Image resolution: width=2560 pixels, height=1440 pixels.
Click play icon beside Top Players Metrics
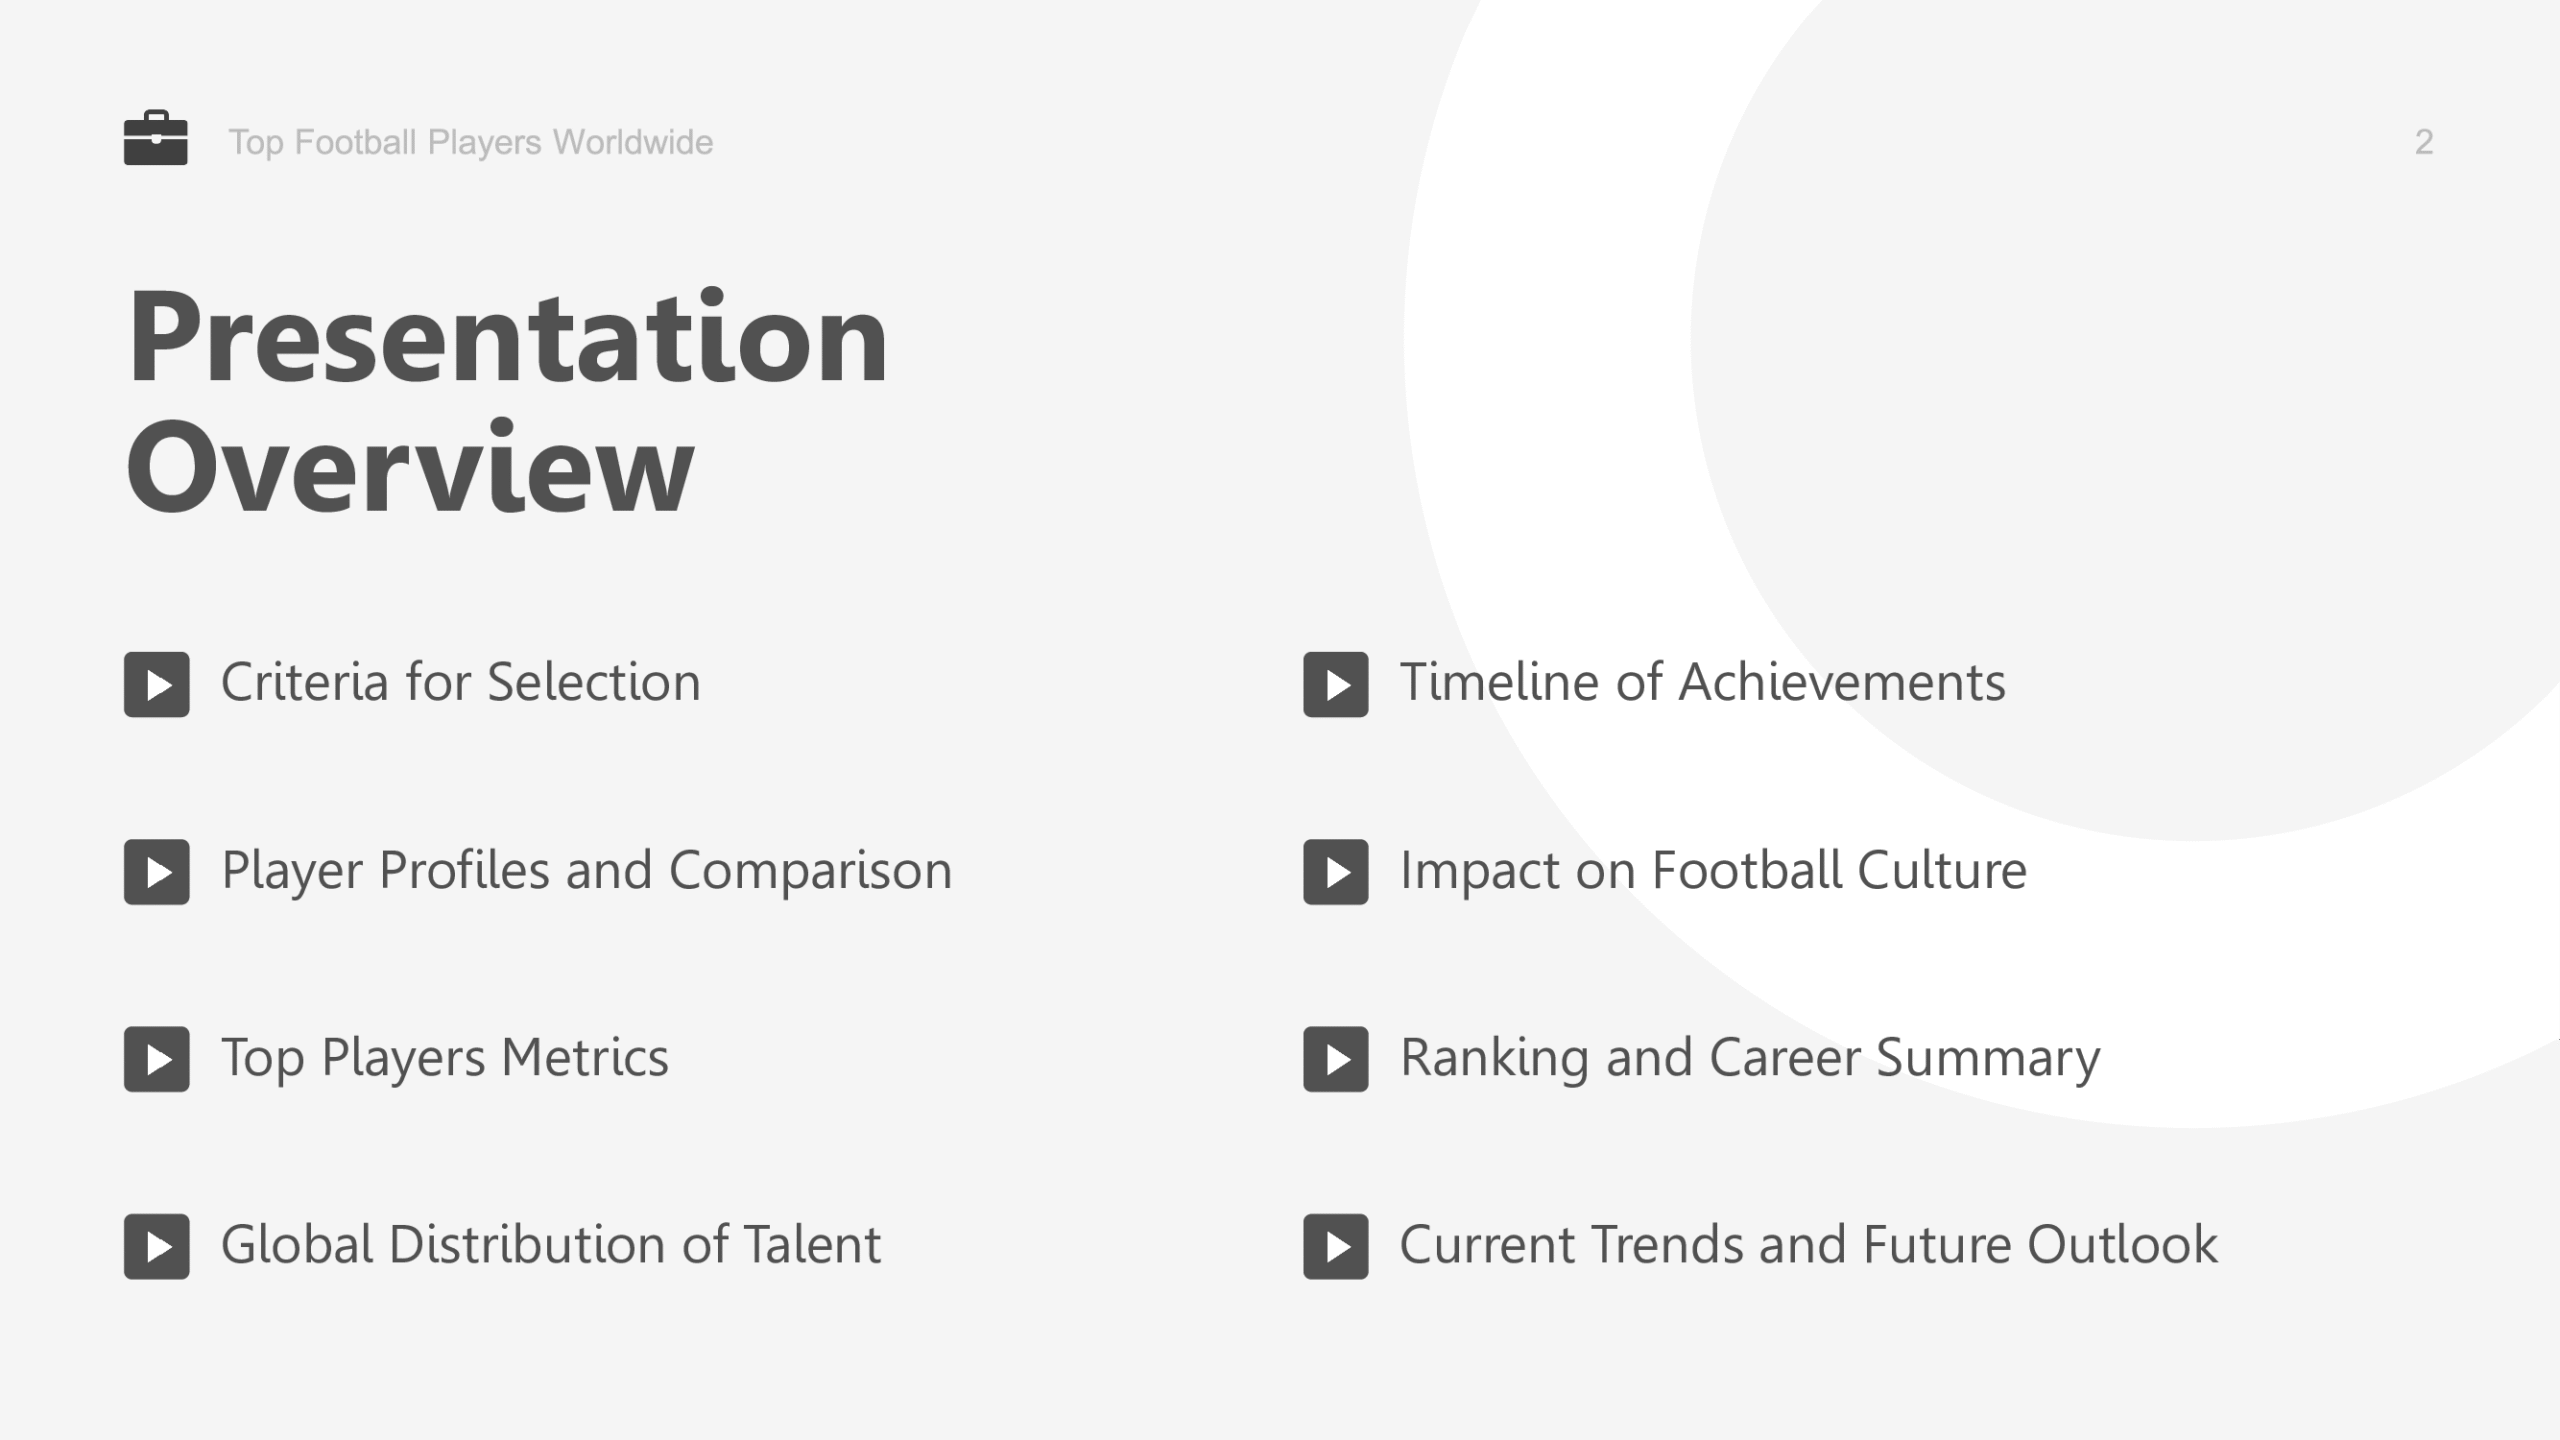tap(157, 1059)
